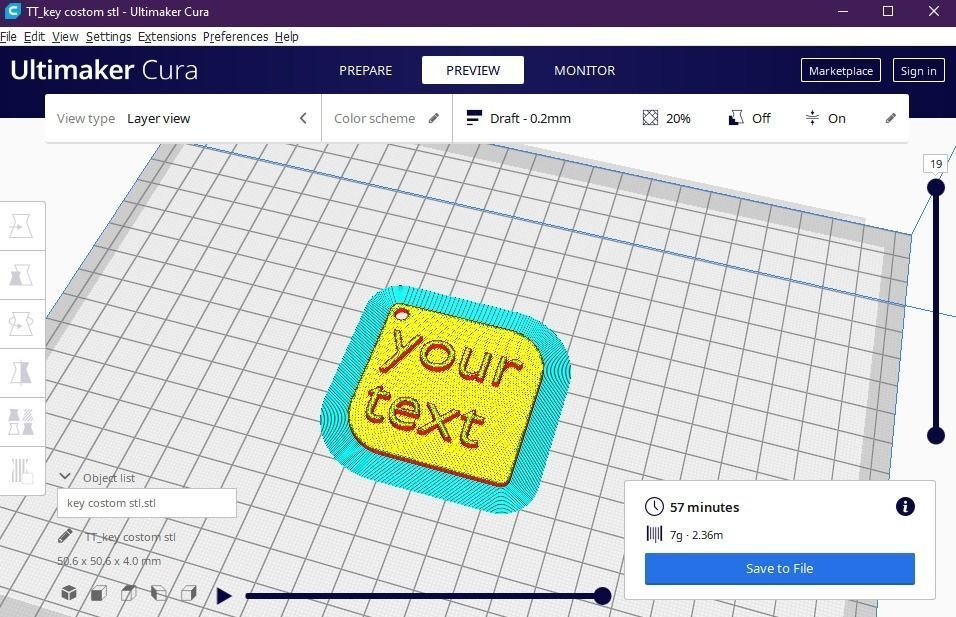Click the Object list label

click(x=109, y=478)
